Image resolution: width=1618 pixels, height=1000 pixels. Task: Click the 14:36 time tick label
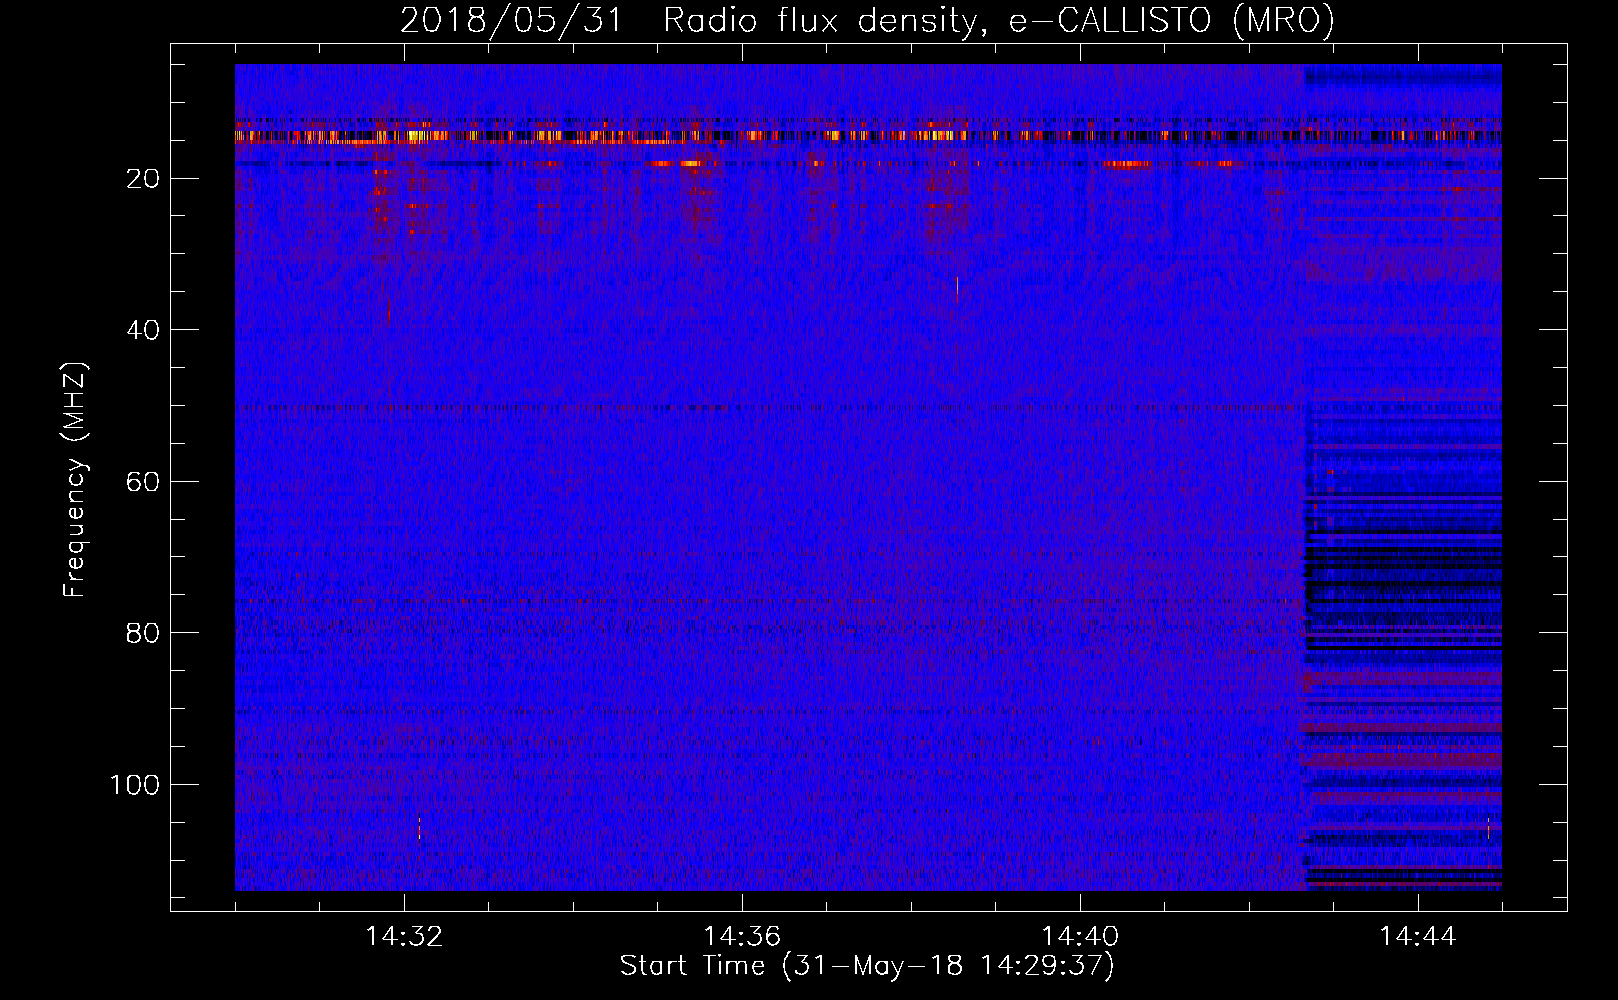[742, 937]
